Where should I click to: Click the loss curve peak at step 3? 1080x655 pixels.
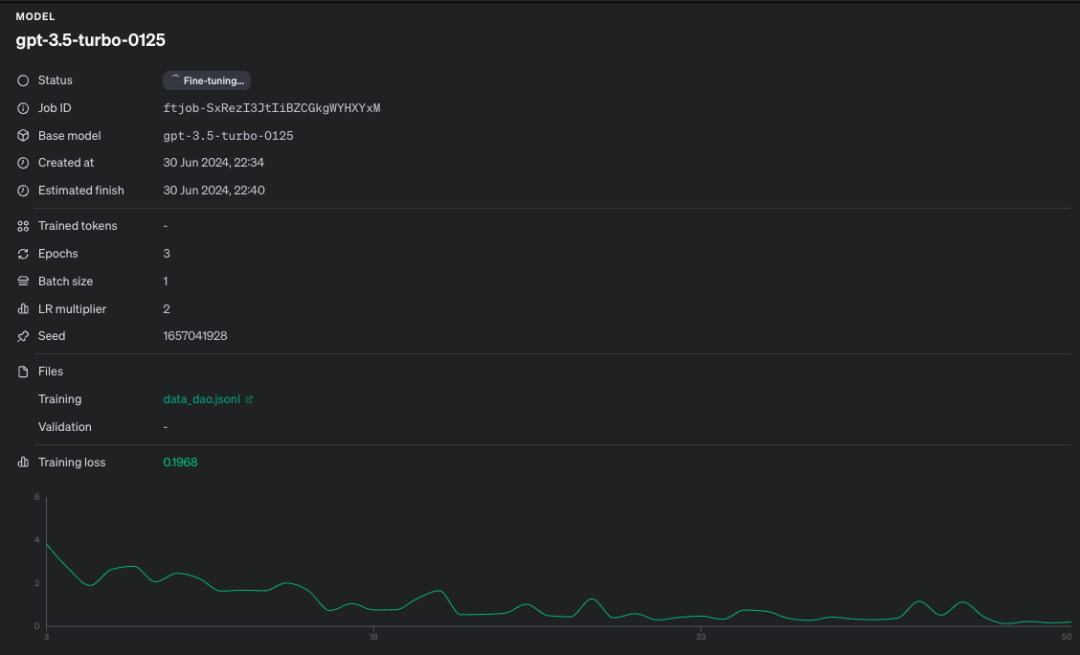click(47, 544)
